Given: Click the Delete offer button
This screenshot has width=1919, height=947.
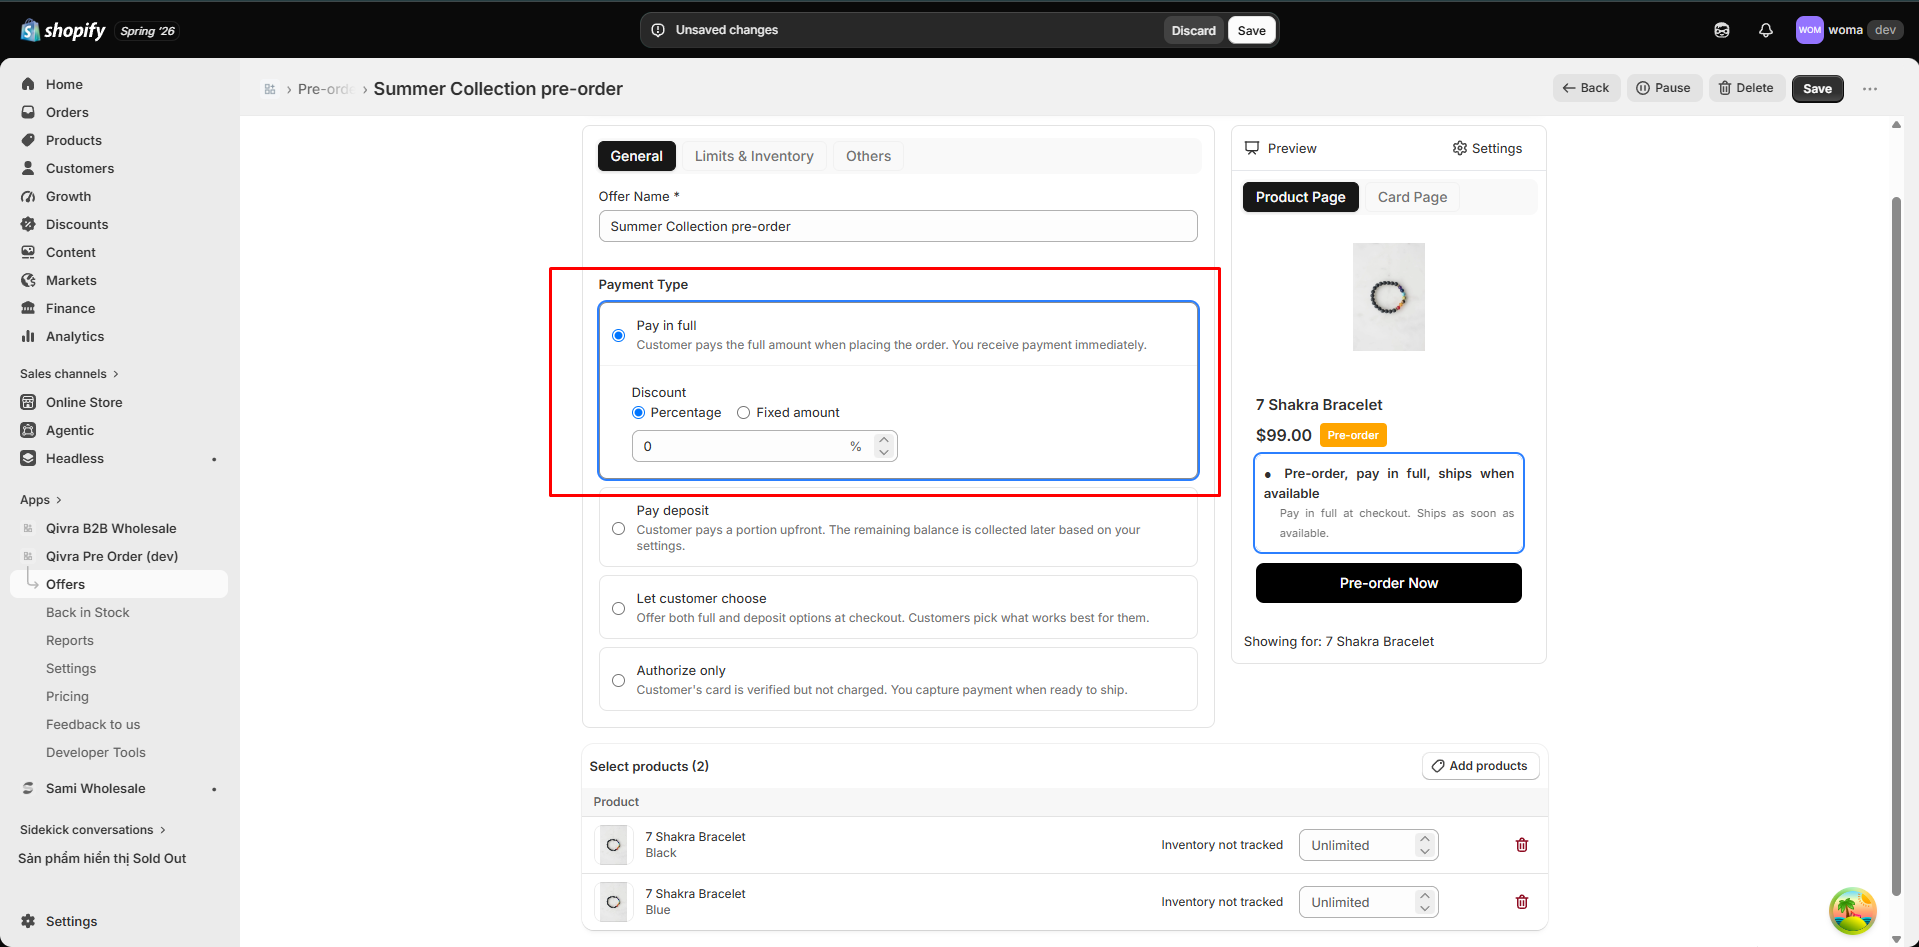Looking at the screenshot, I should click(x=1746, y=88).
